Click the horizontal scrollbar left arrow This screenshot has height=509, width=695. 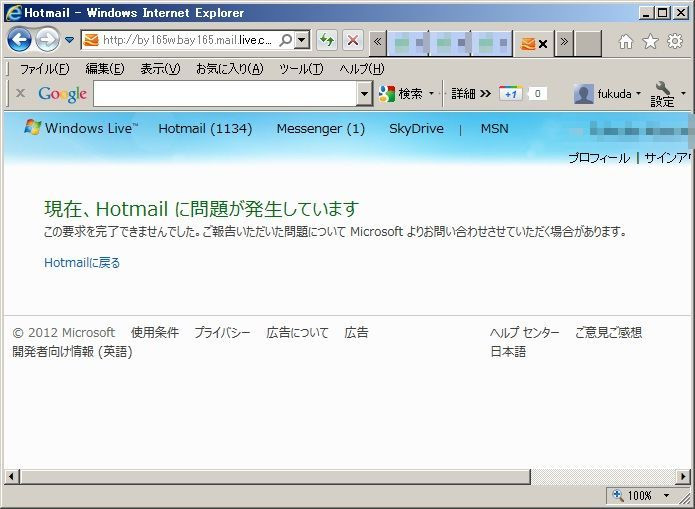pos(11,477)
